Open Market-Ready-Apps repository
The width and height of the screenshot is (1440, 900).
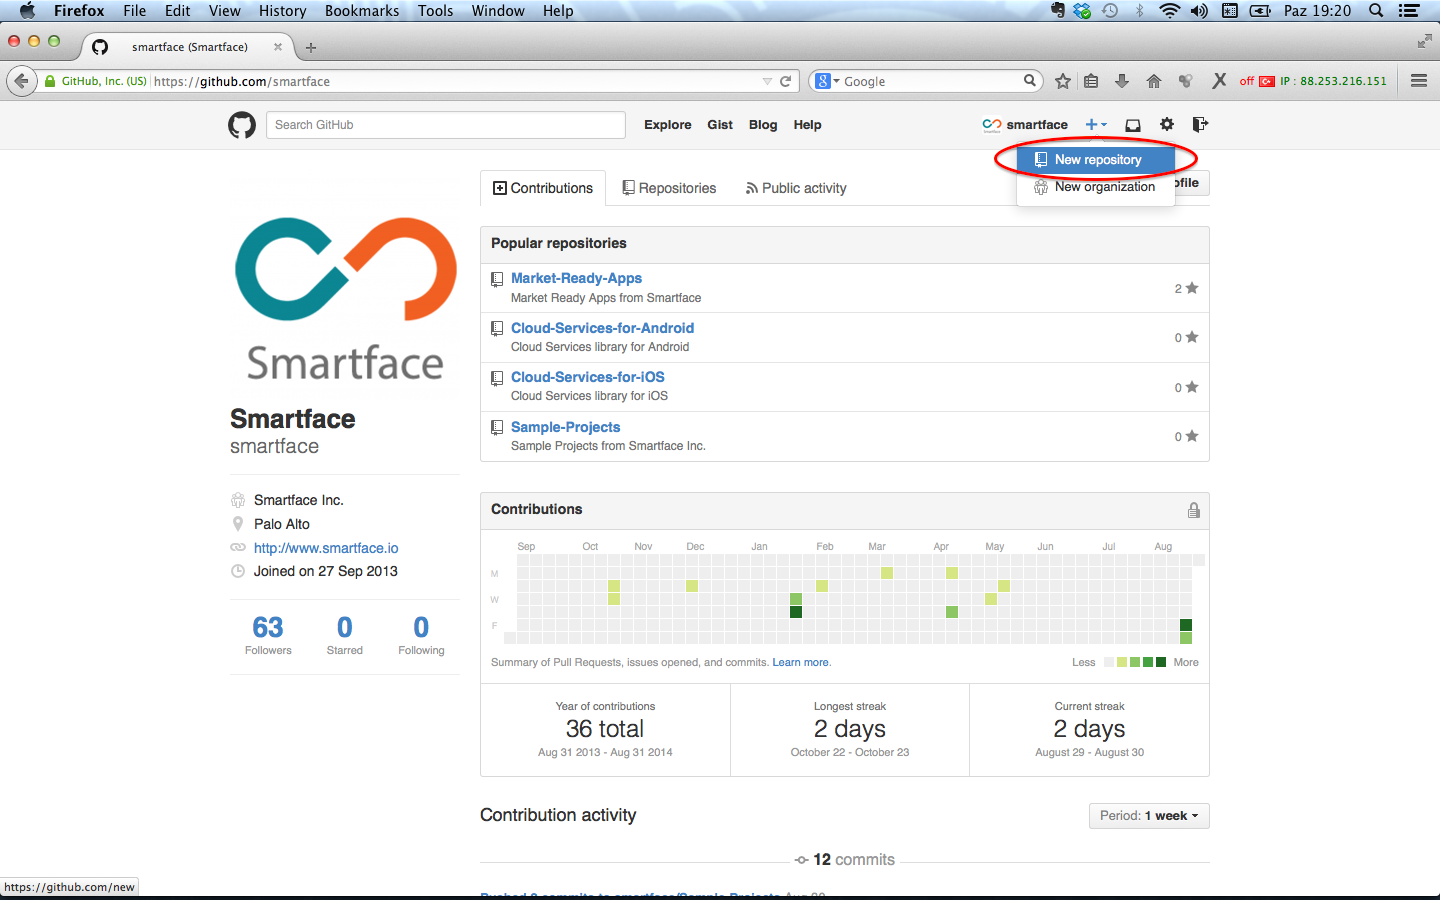pos(576,278)
